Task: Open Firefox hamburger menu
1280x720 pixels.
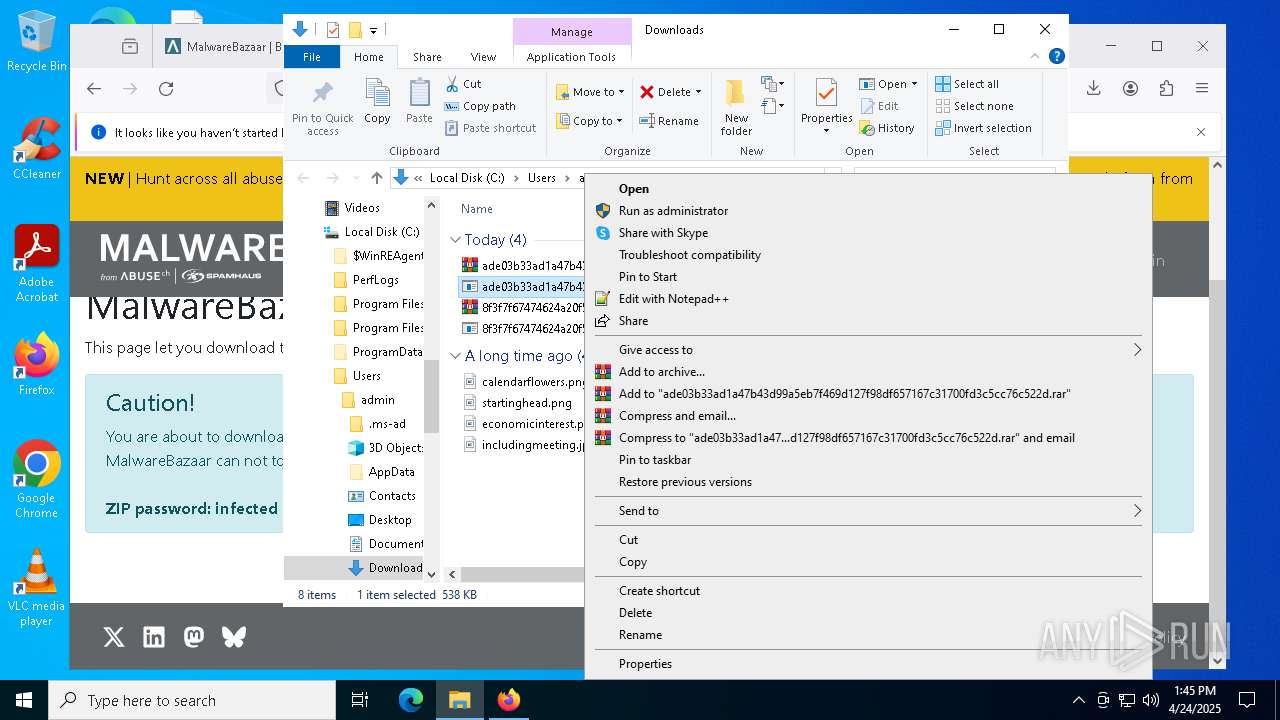Action: [x=1202, y=89]
